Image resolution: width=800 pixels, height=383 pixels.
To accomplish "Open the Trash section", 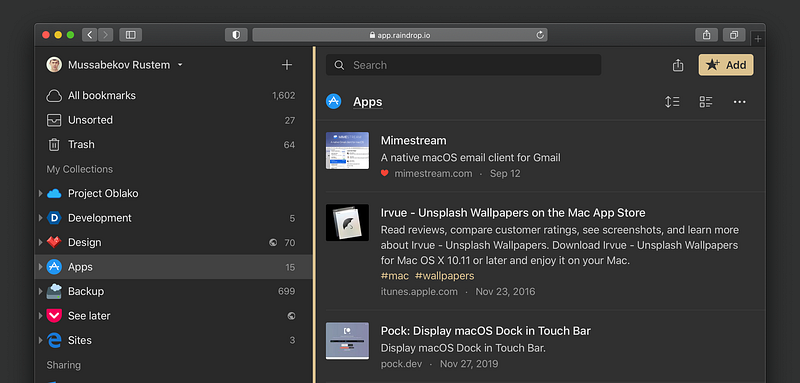I will 173,144.
